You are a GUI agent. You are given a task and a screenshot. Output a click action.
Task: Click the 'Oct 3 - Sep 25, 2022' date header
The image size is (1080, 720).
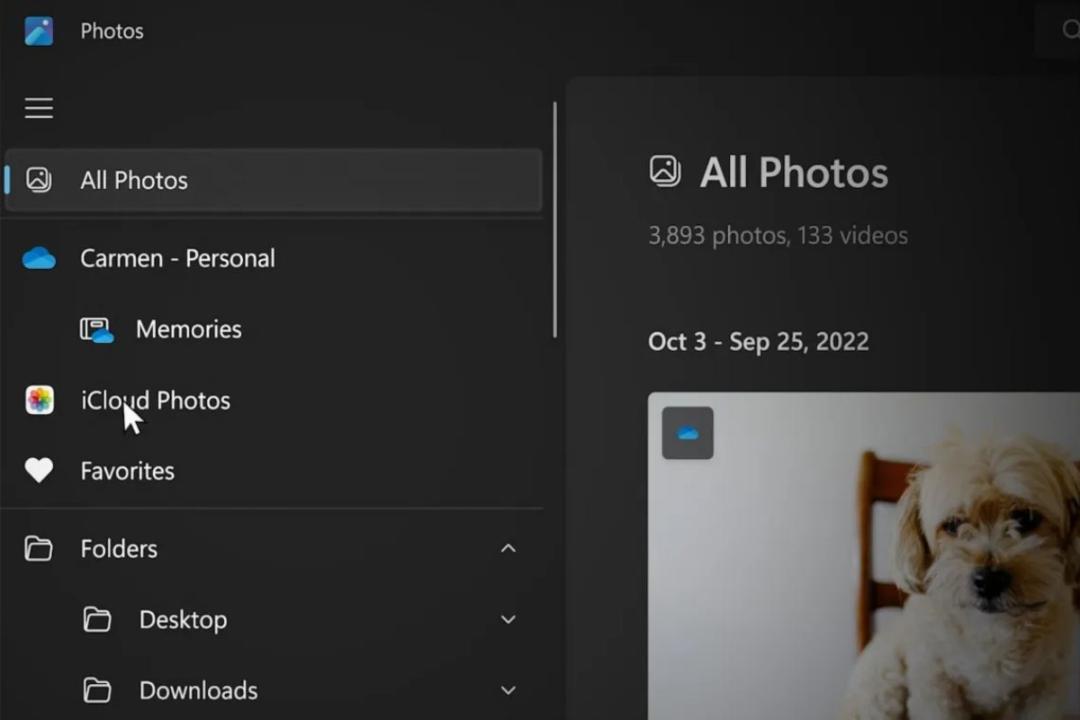[758, 342]
